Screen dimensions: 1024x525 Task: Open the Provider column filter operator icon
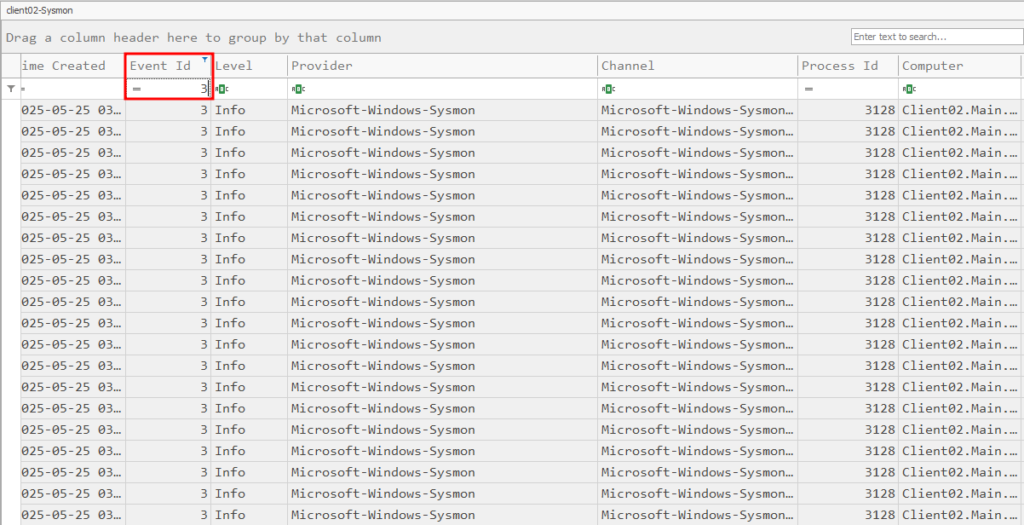pyautogui.click(x=298, y=89)
